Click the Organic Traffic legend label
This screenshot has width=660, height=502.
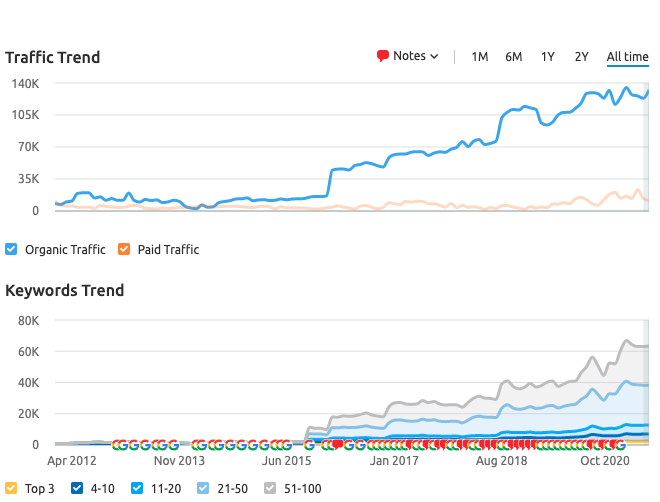[x=65, y=250]
